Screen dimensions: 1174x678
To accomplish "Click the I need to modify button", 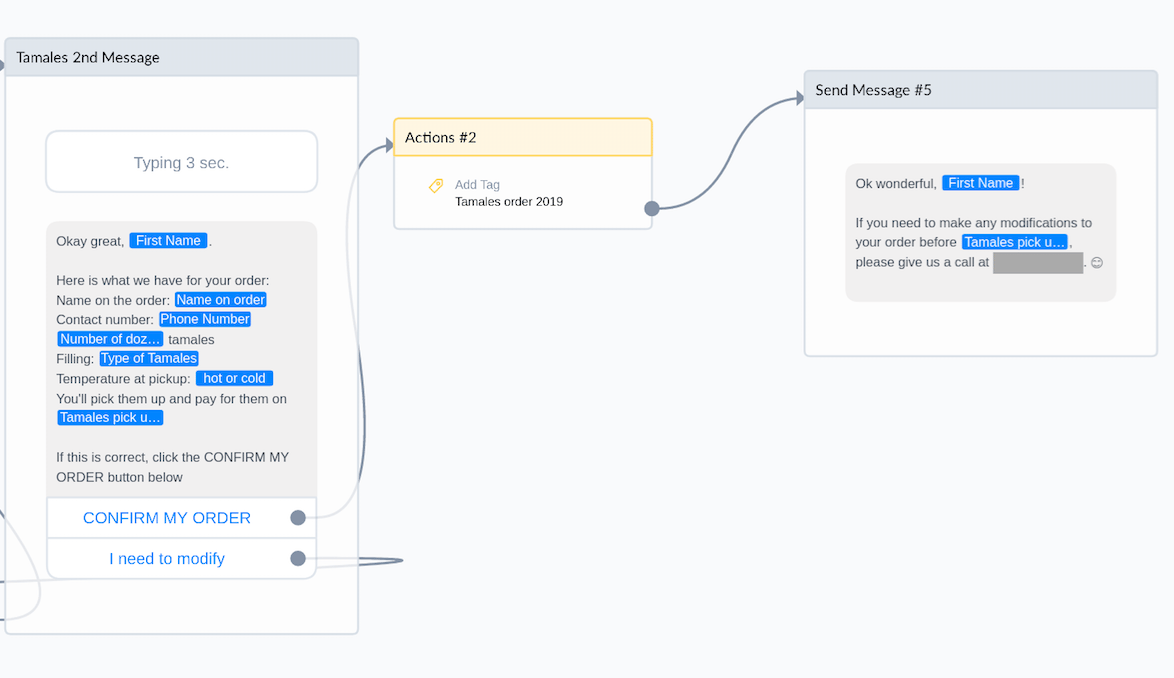I will (x=182, y=558).
